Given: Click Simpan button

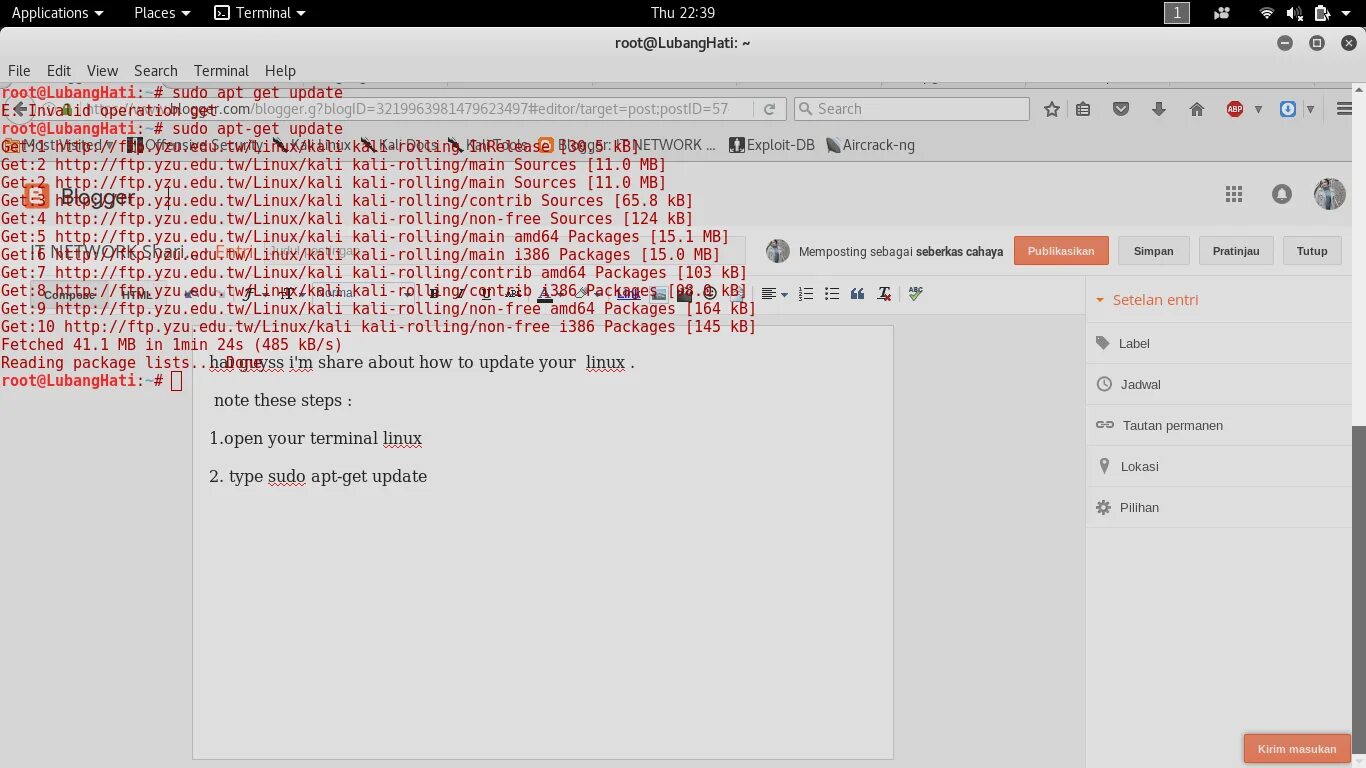Looking at the screenshot, I should [1153, 251].
